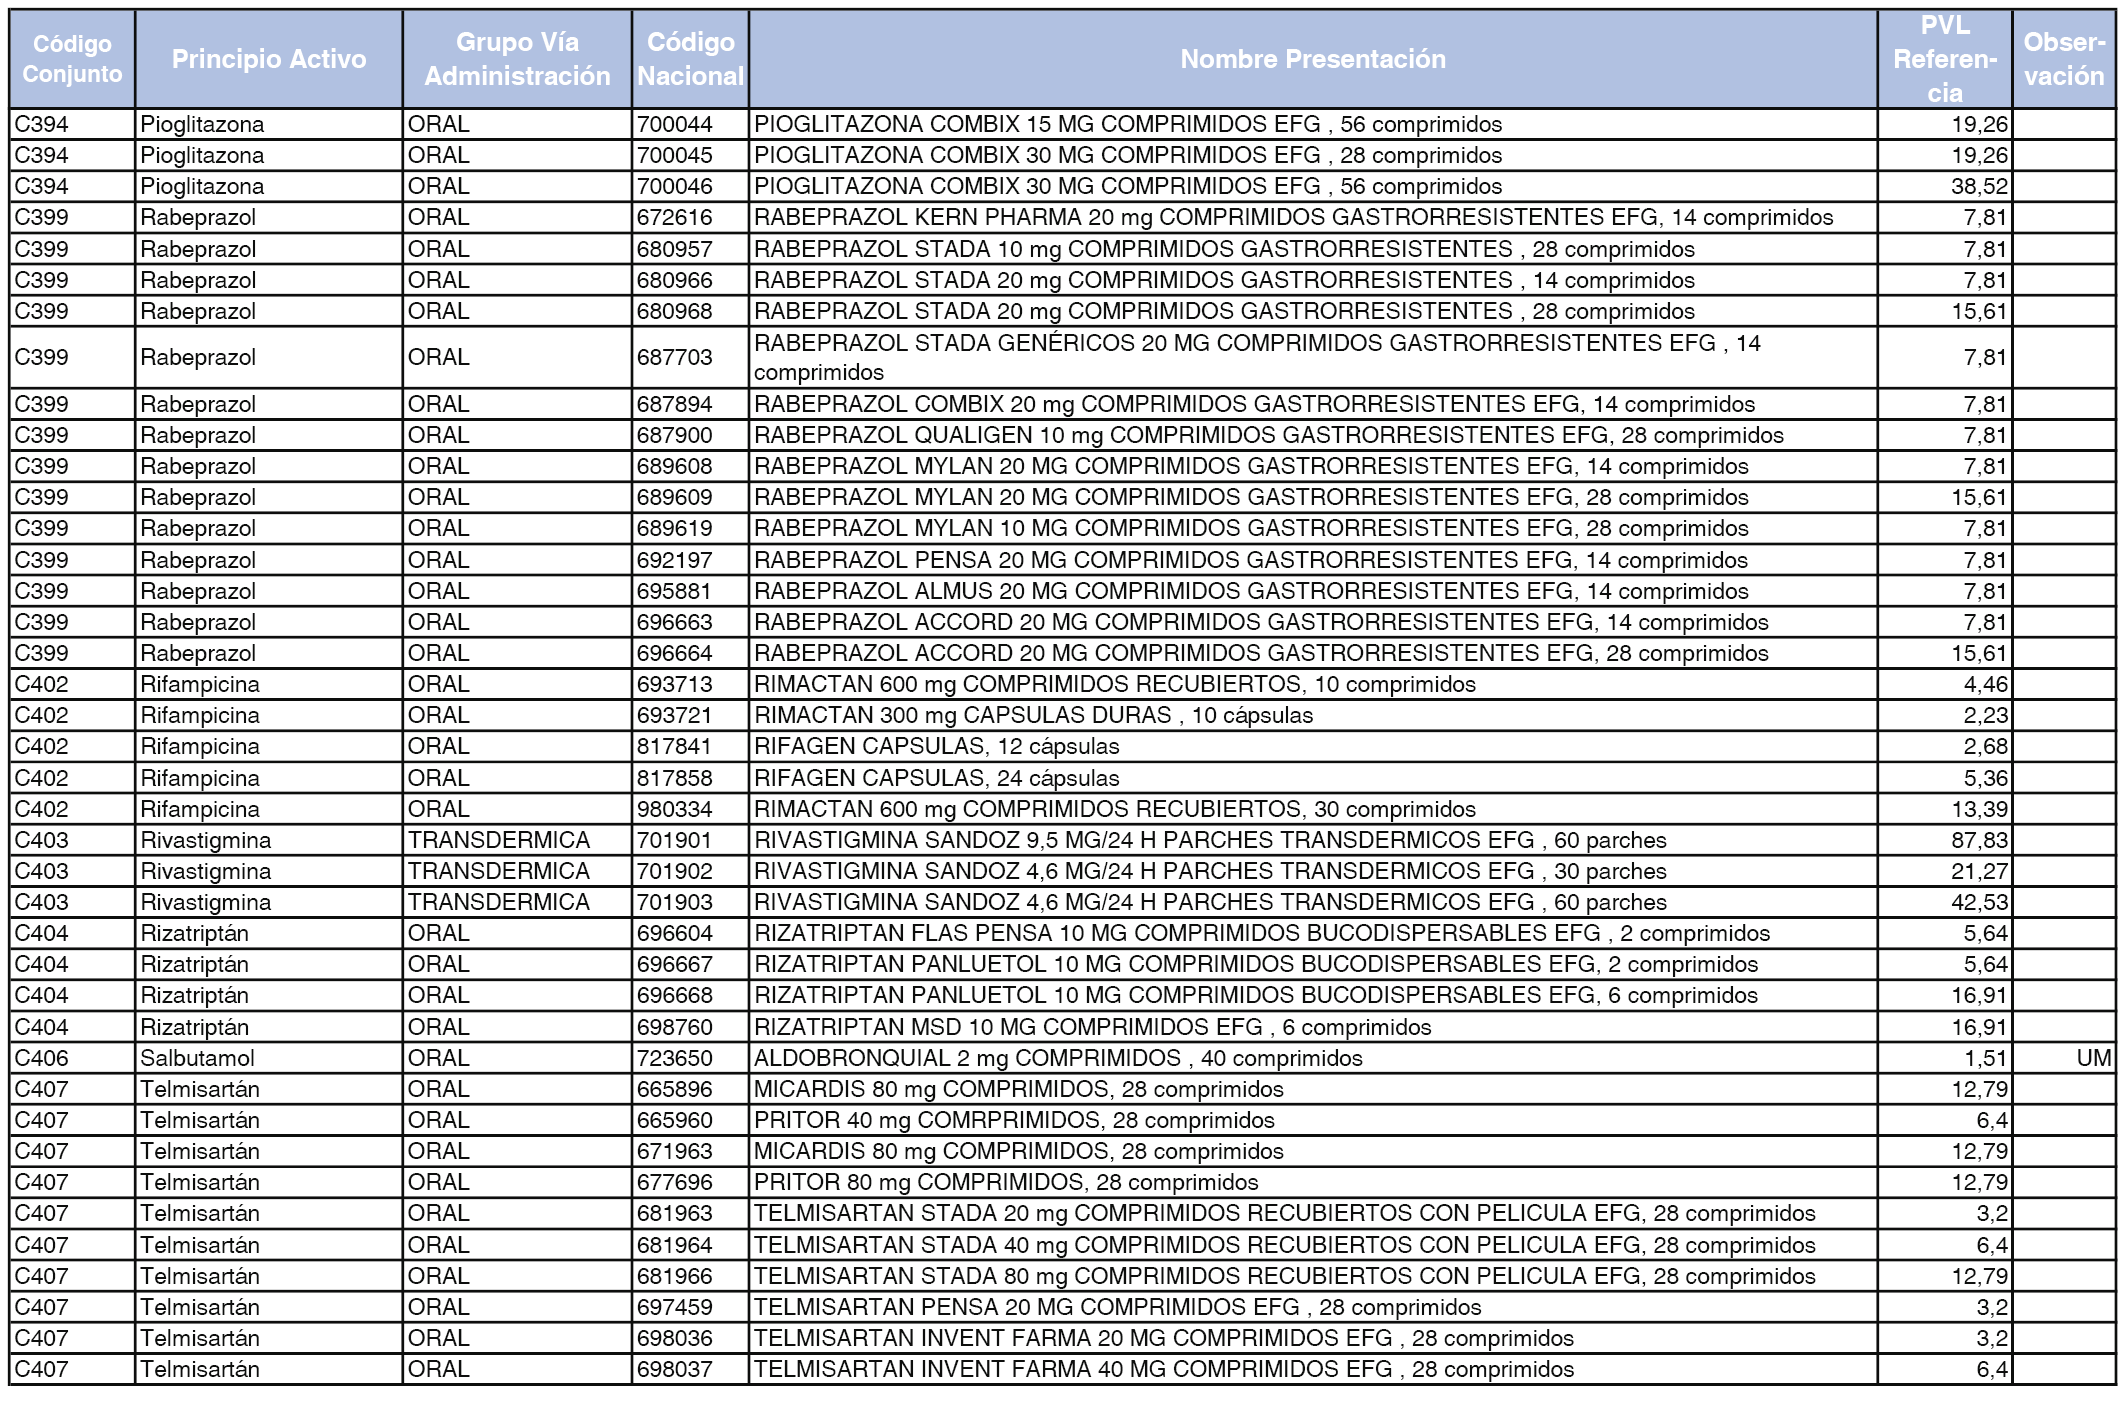Screen dimensions: 2126x1406
Task: Click RIVASTIGMINA SANDOZ 9,5 MG/24 H presentation
Action: click(1313, 840)
